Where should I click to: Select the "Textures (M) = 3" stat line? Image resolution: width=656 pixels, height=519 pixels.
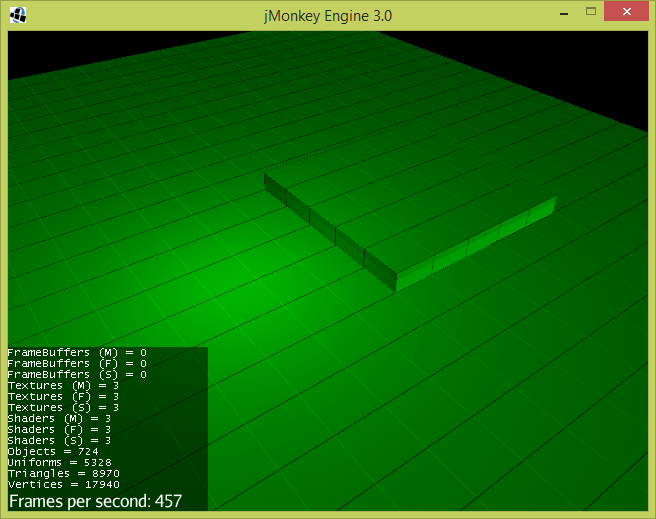64,385
